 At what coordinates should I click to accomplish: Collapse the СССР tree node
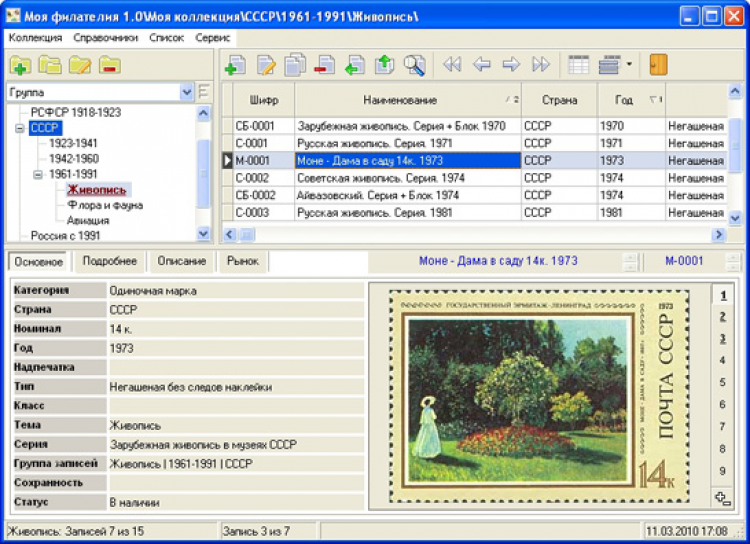tap(20, 129)
